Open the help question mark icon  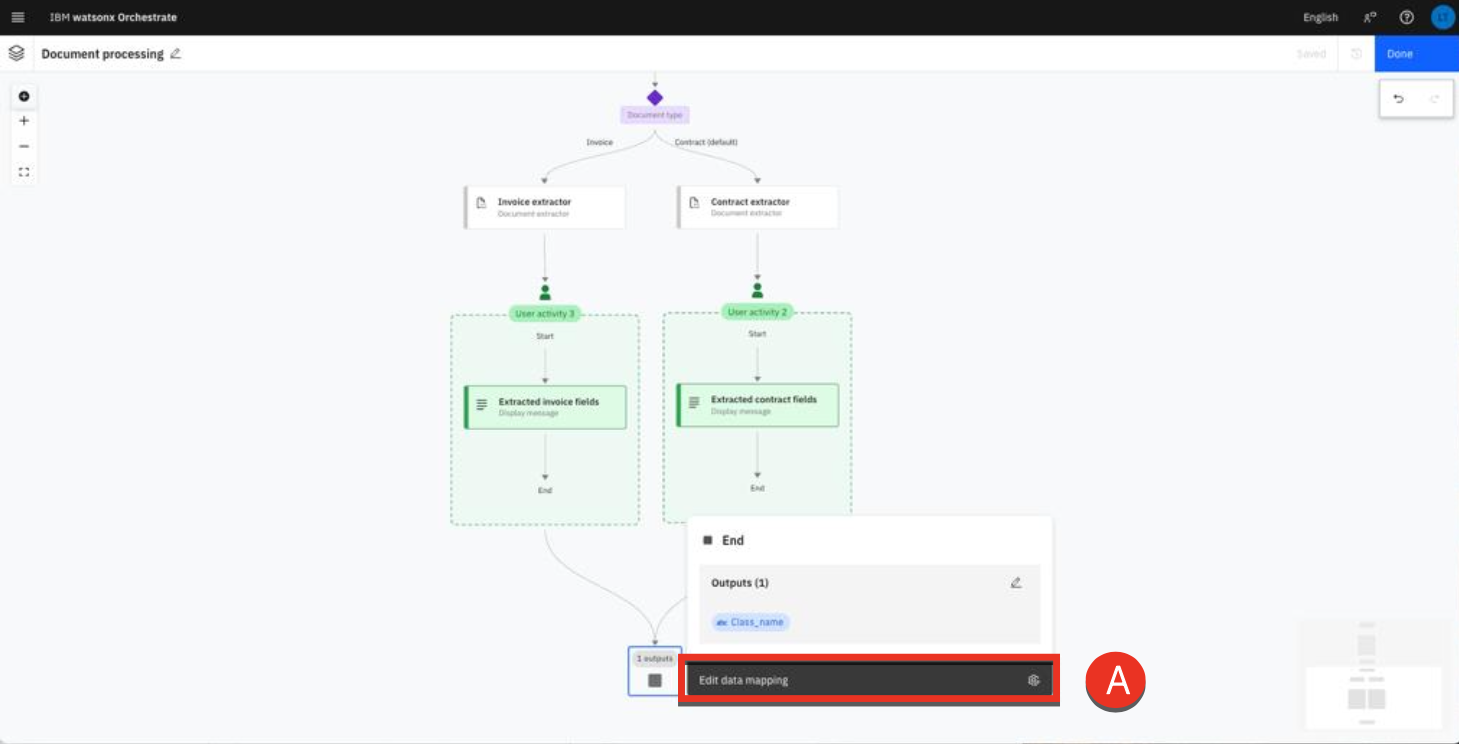pyautogui.click(x=1407, y=17)
